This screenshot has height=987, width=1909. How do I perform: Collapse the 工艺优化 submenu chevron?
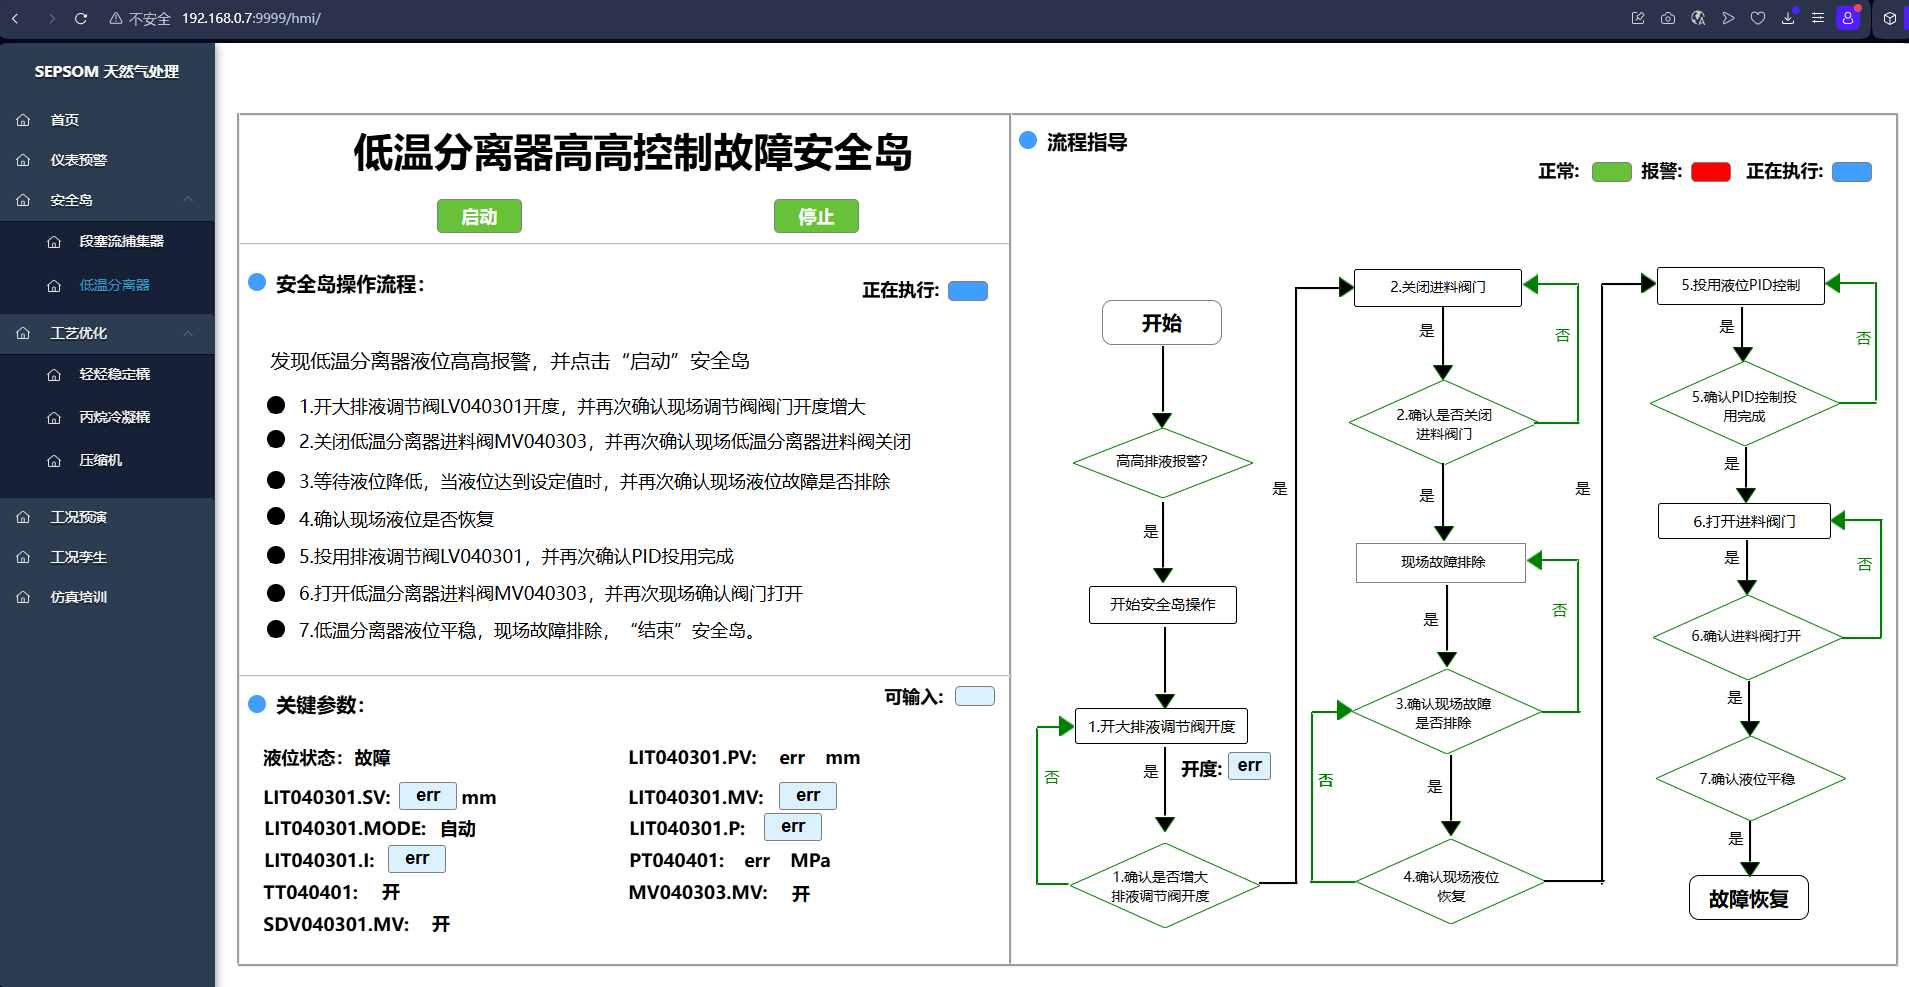pos(188,333)
